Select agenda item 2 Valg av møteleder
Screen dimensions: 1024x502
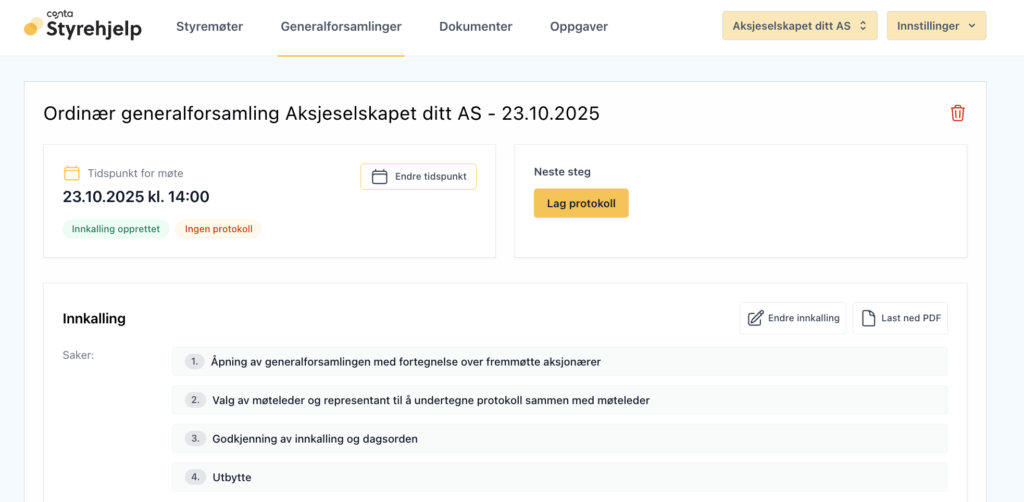pos(430,400)
